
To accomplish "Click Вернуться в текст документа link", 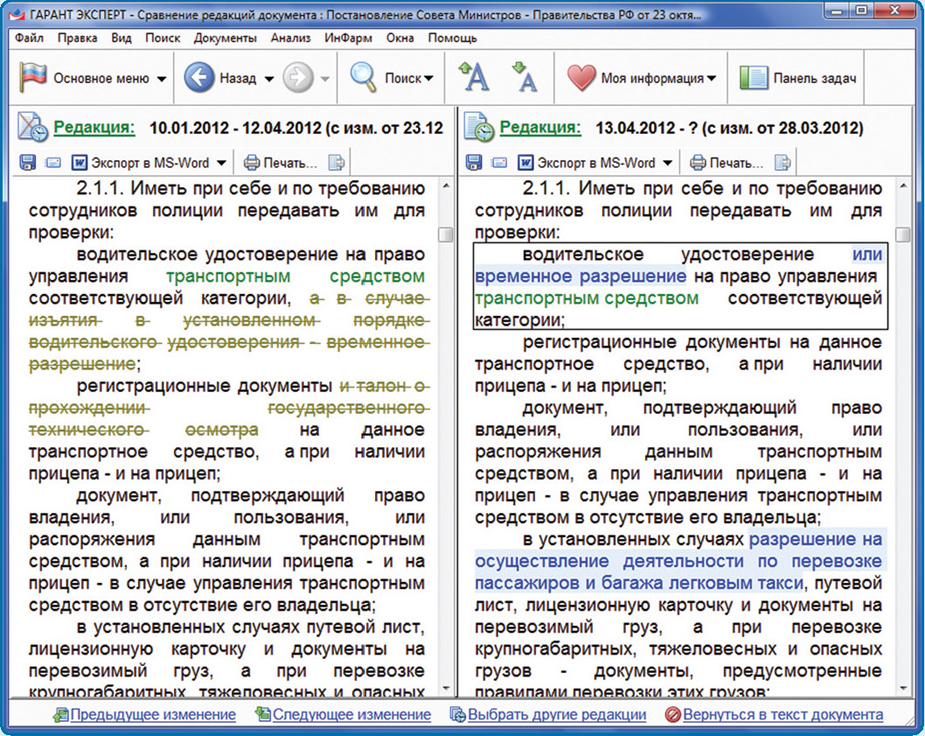I will click(782, 715).
